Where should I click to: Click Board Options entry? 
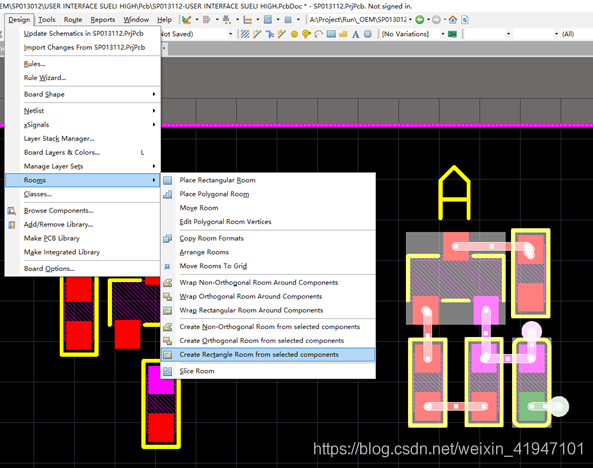click(49, 269)
